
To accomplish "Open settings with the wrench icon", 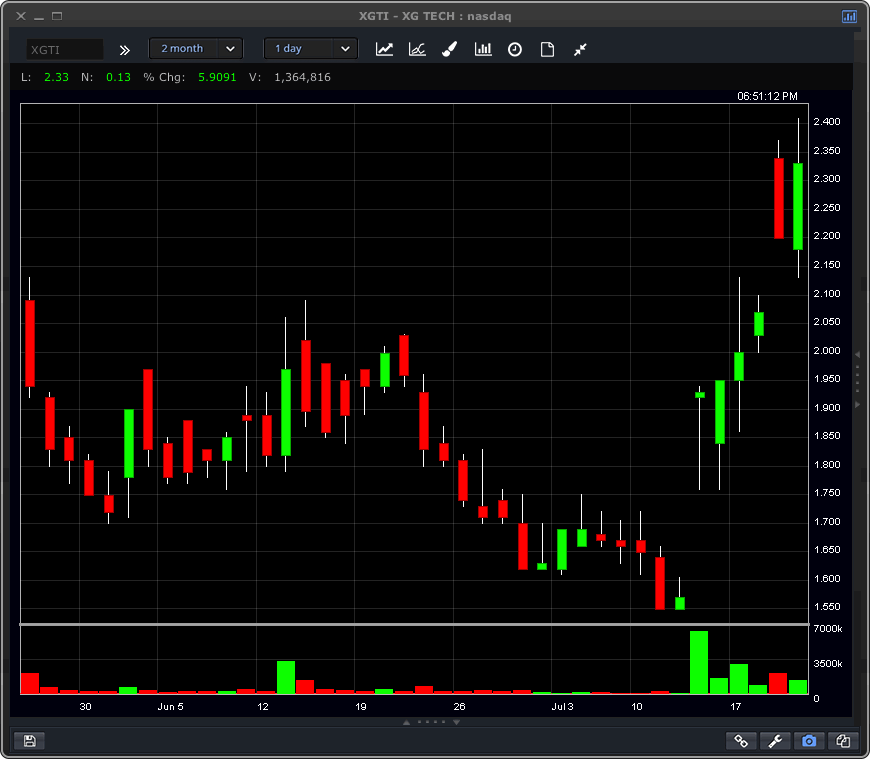I will click(775, 741).
